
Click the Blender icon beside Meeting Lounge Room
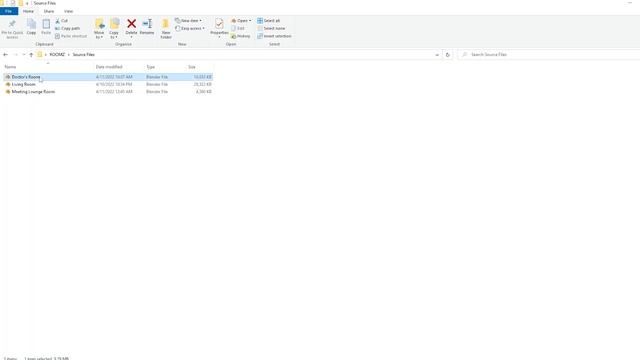8,92
